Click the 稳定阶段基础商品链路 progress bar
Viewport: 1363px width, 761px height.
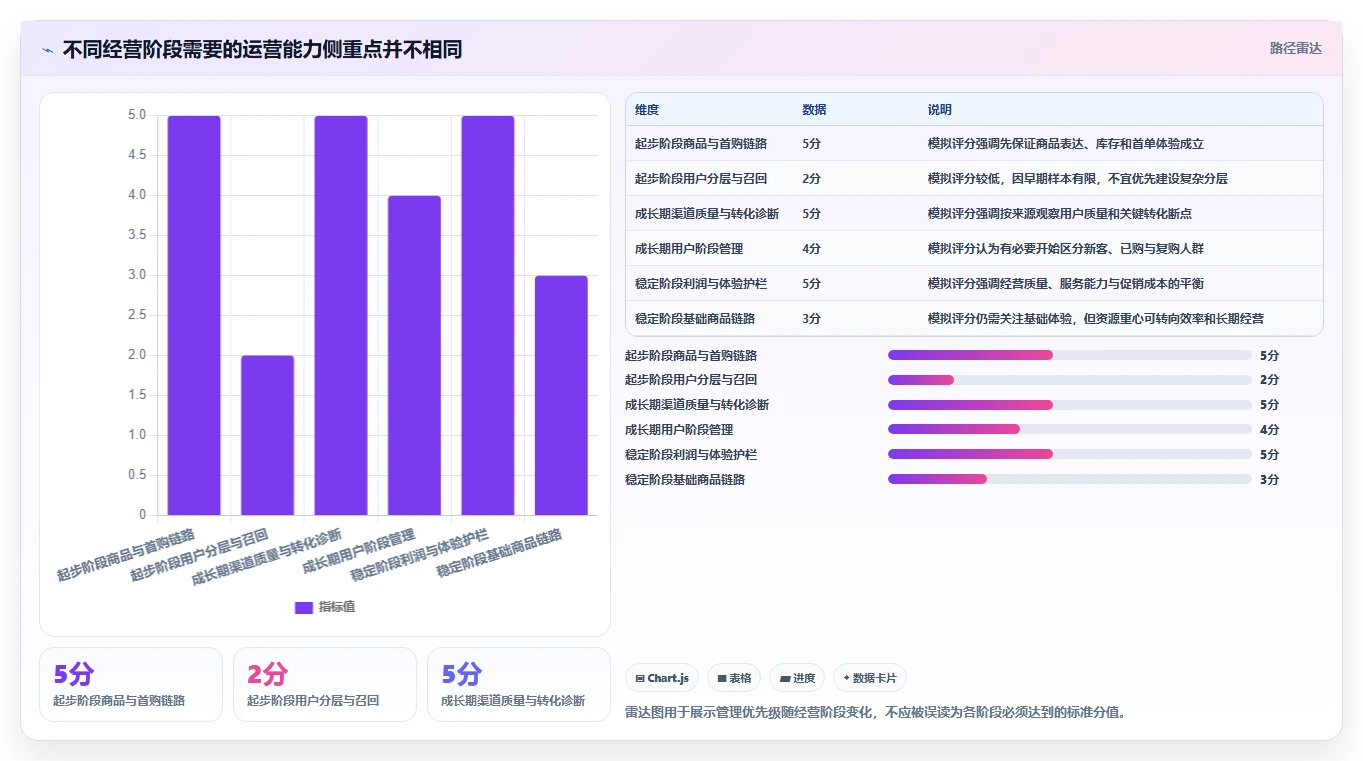click(1070, 479)
